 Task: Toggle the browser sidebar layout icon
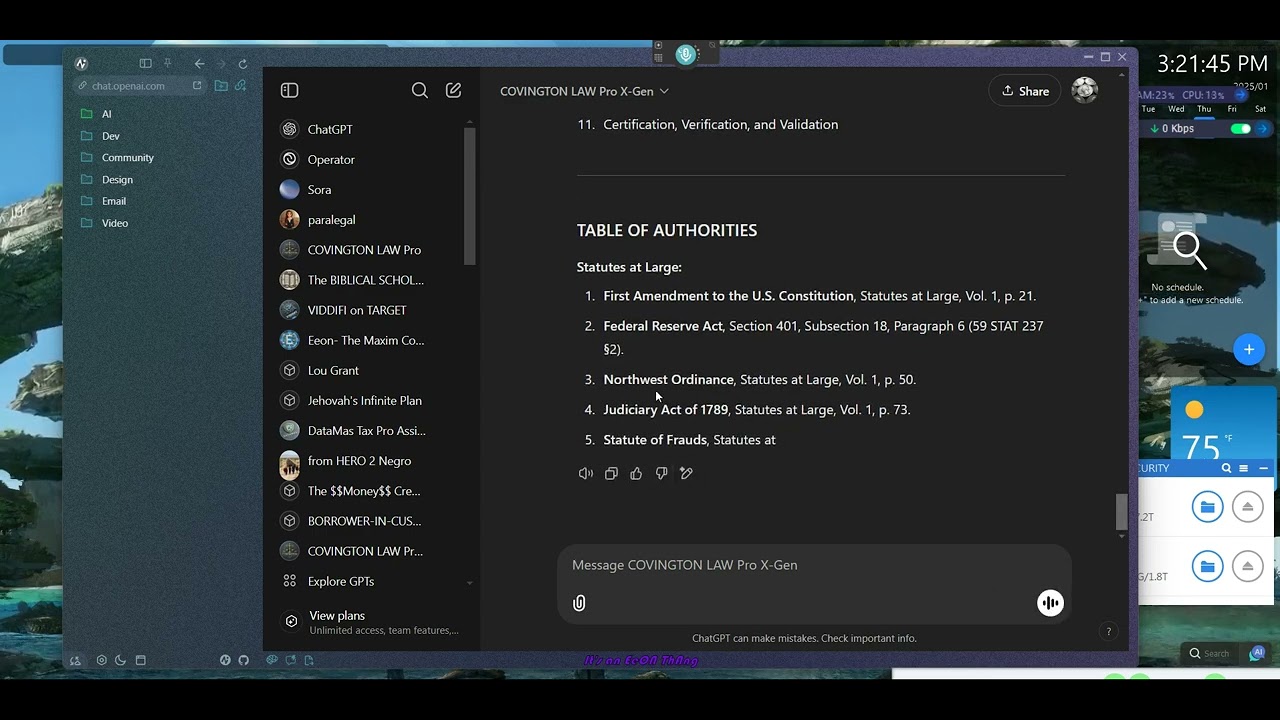(146, 64)
